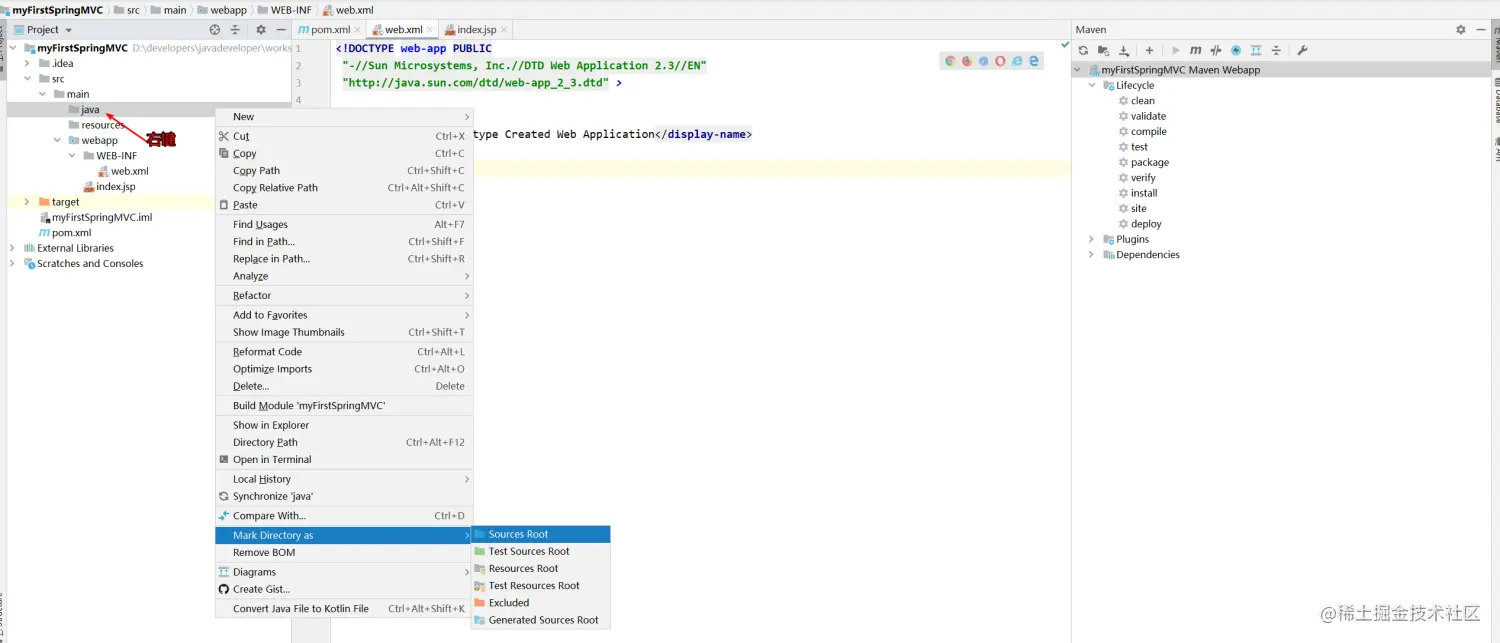The height and width of the screenshot is (643, 1500).
Task: Open the New submenu in context menu
Action: 344,117
